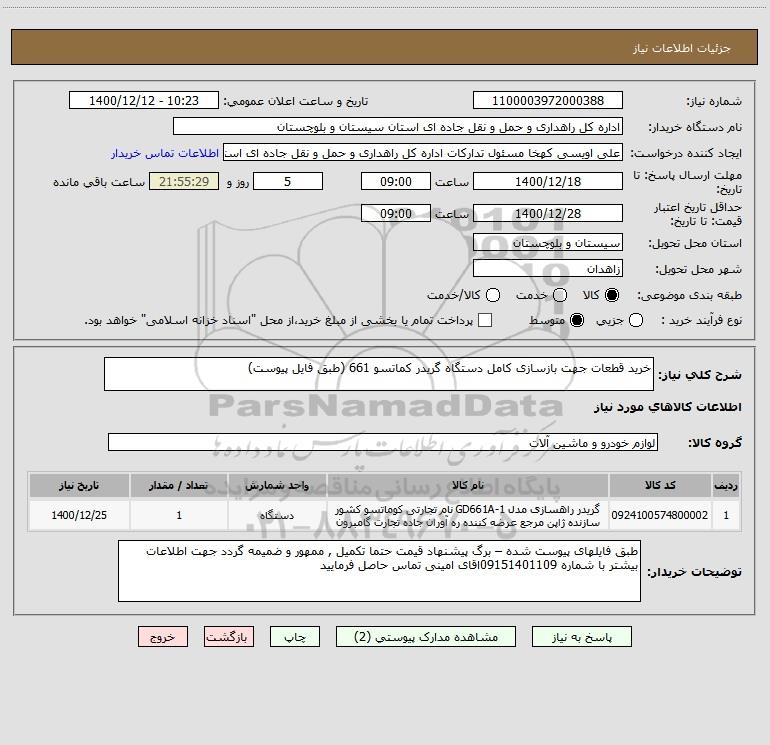Click the اطلاعات کالاهای مورد نیاز heading
Screen dimensions: 770x745
[667, 407]
